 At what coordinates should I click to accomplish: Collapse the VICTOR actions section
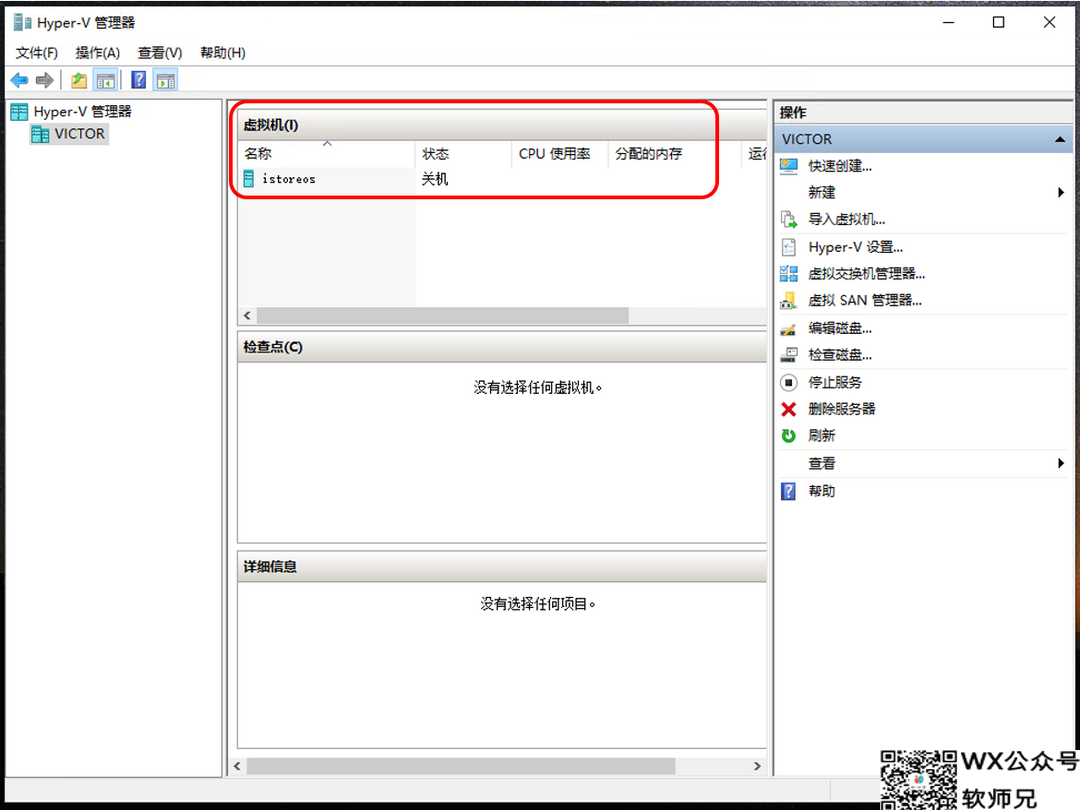point(1060,140)
